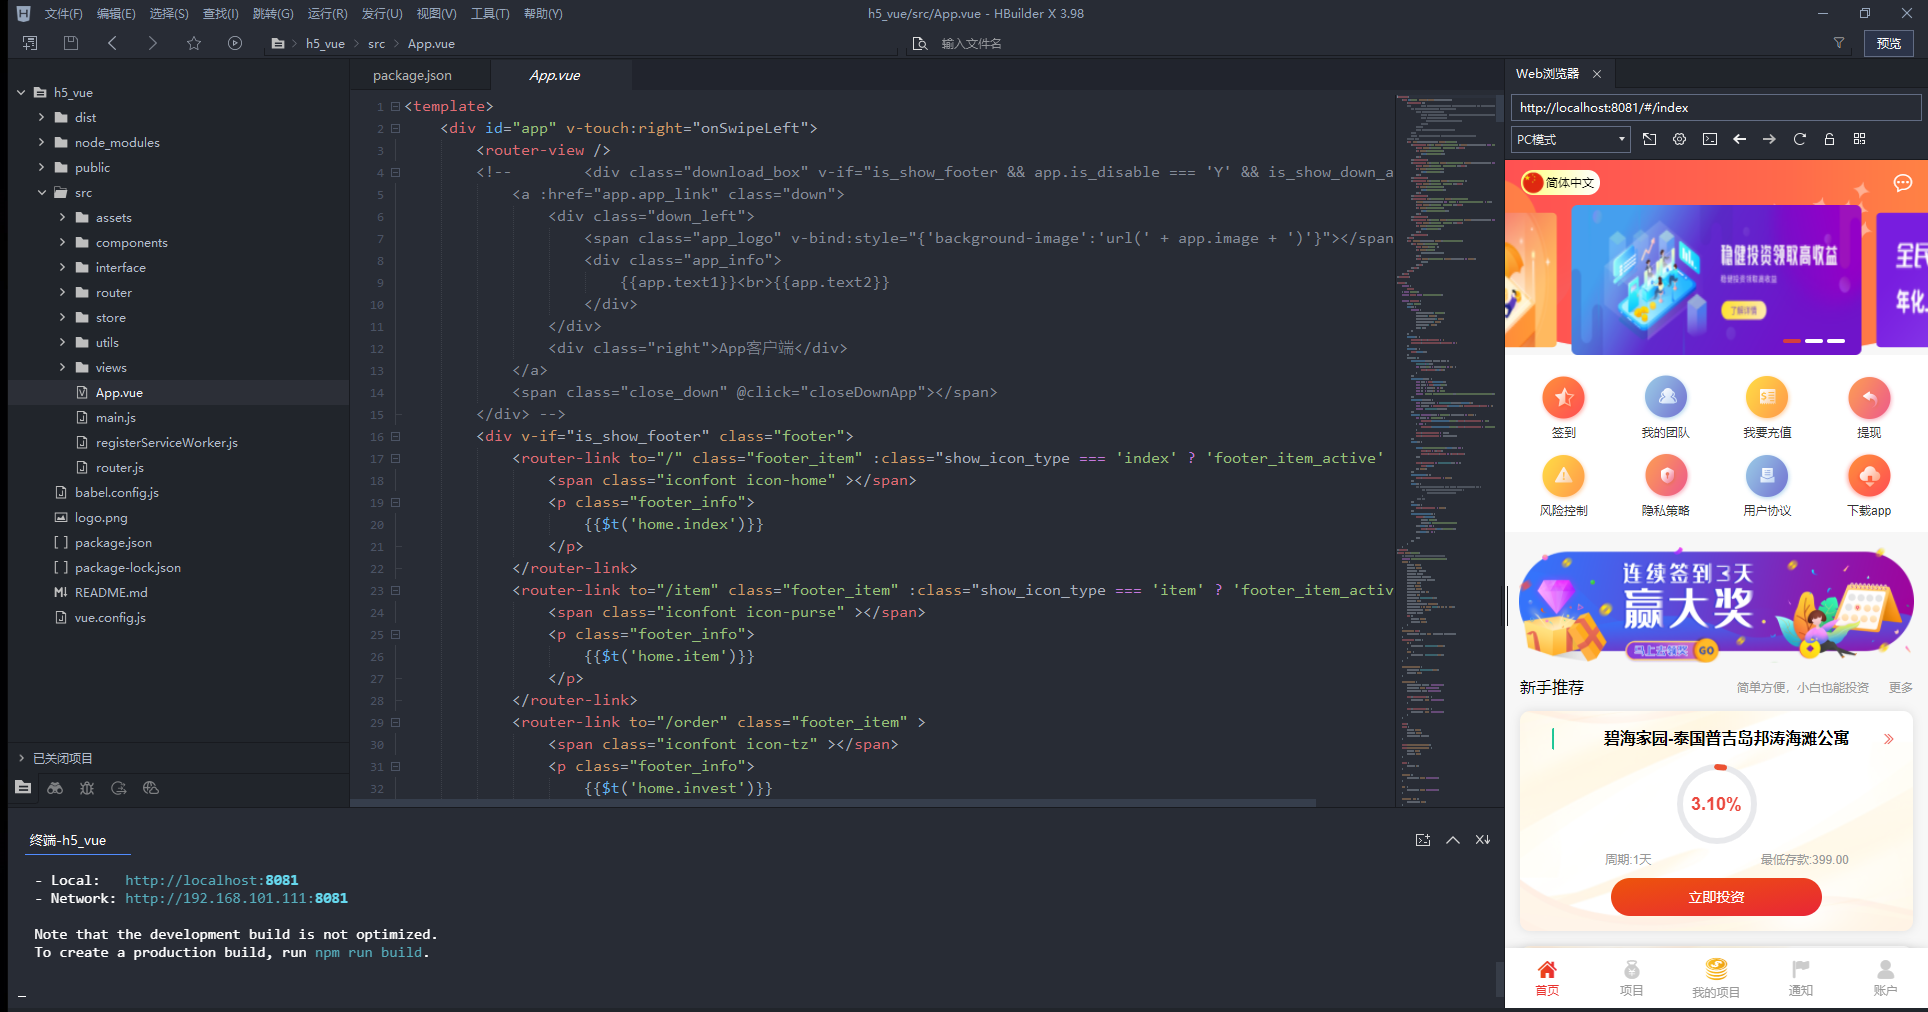Viewport: 1928px width, 1012px height.
Task: Switch to the package.json editor tab
Action: pyautogui.click(x=412, y=75)
